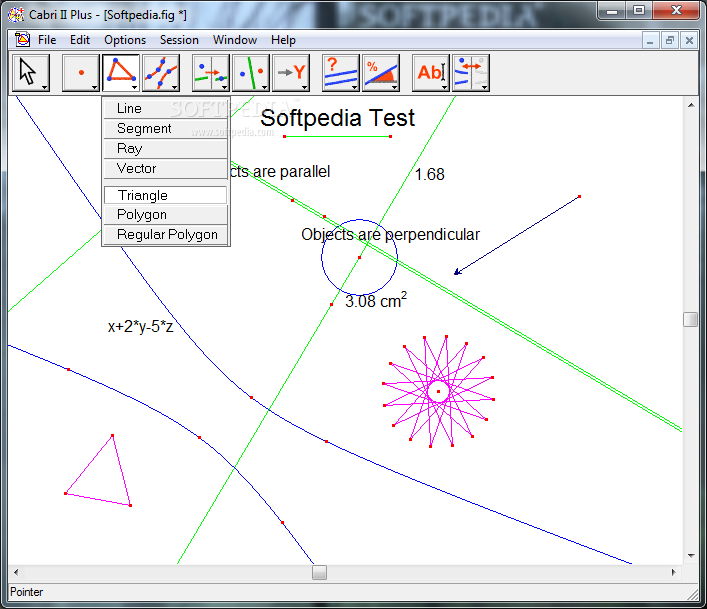The height and width of the screenshot is (609, 707).
Task: Open the Session menu
Action: [179, 40]
